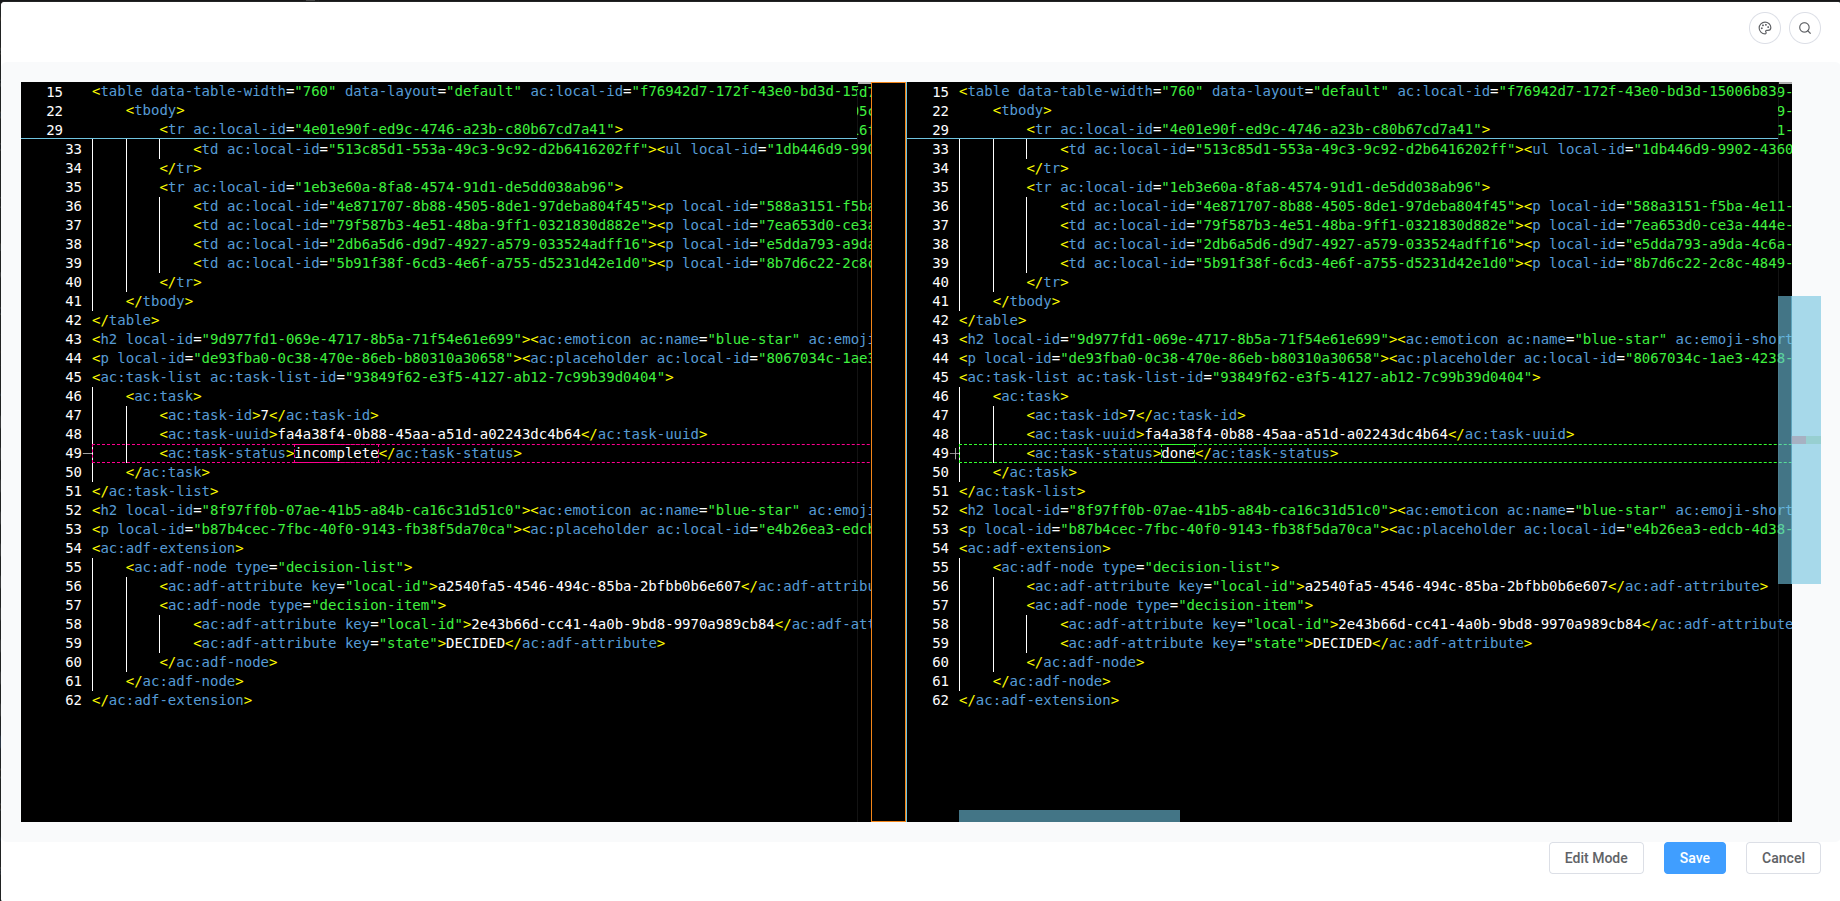Click "DECIDED" text on right pane line 59

(x=1341, y=643)
